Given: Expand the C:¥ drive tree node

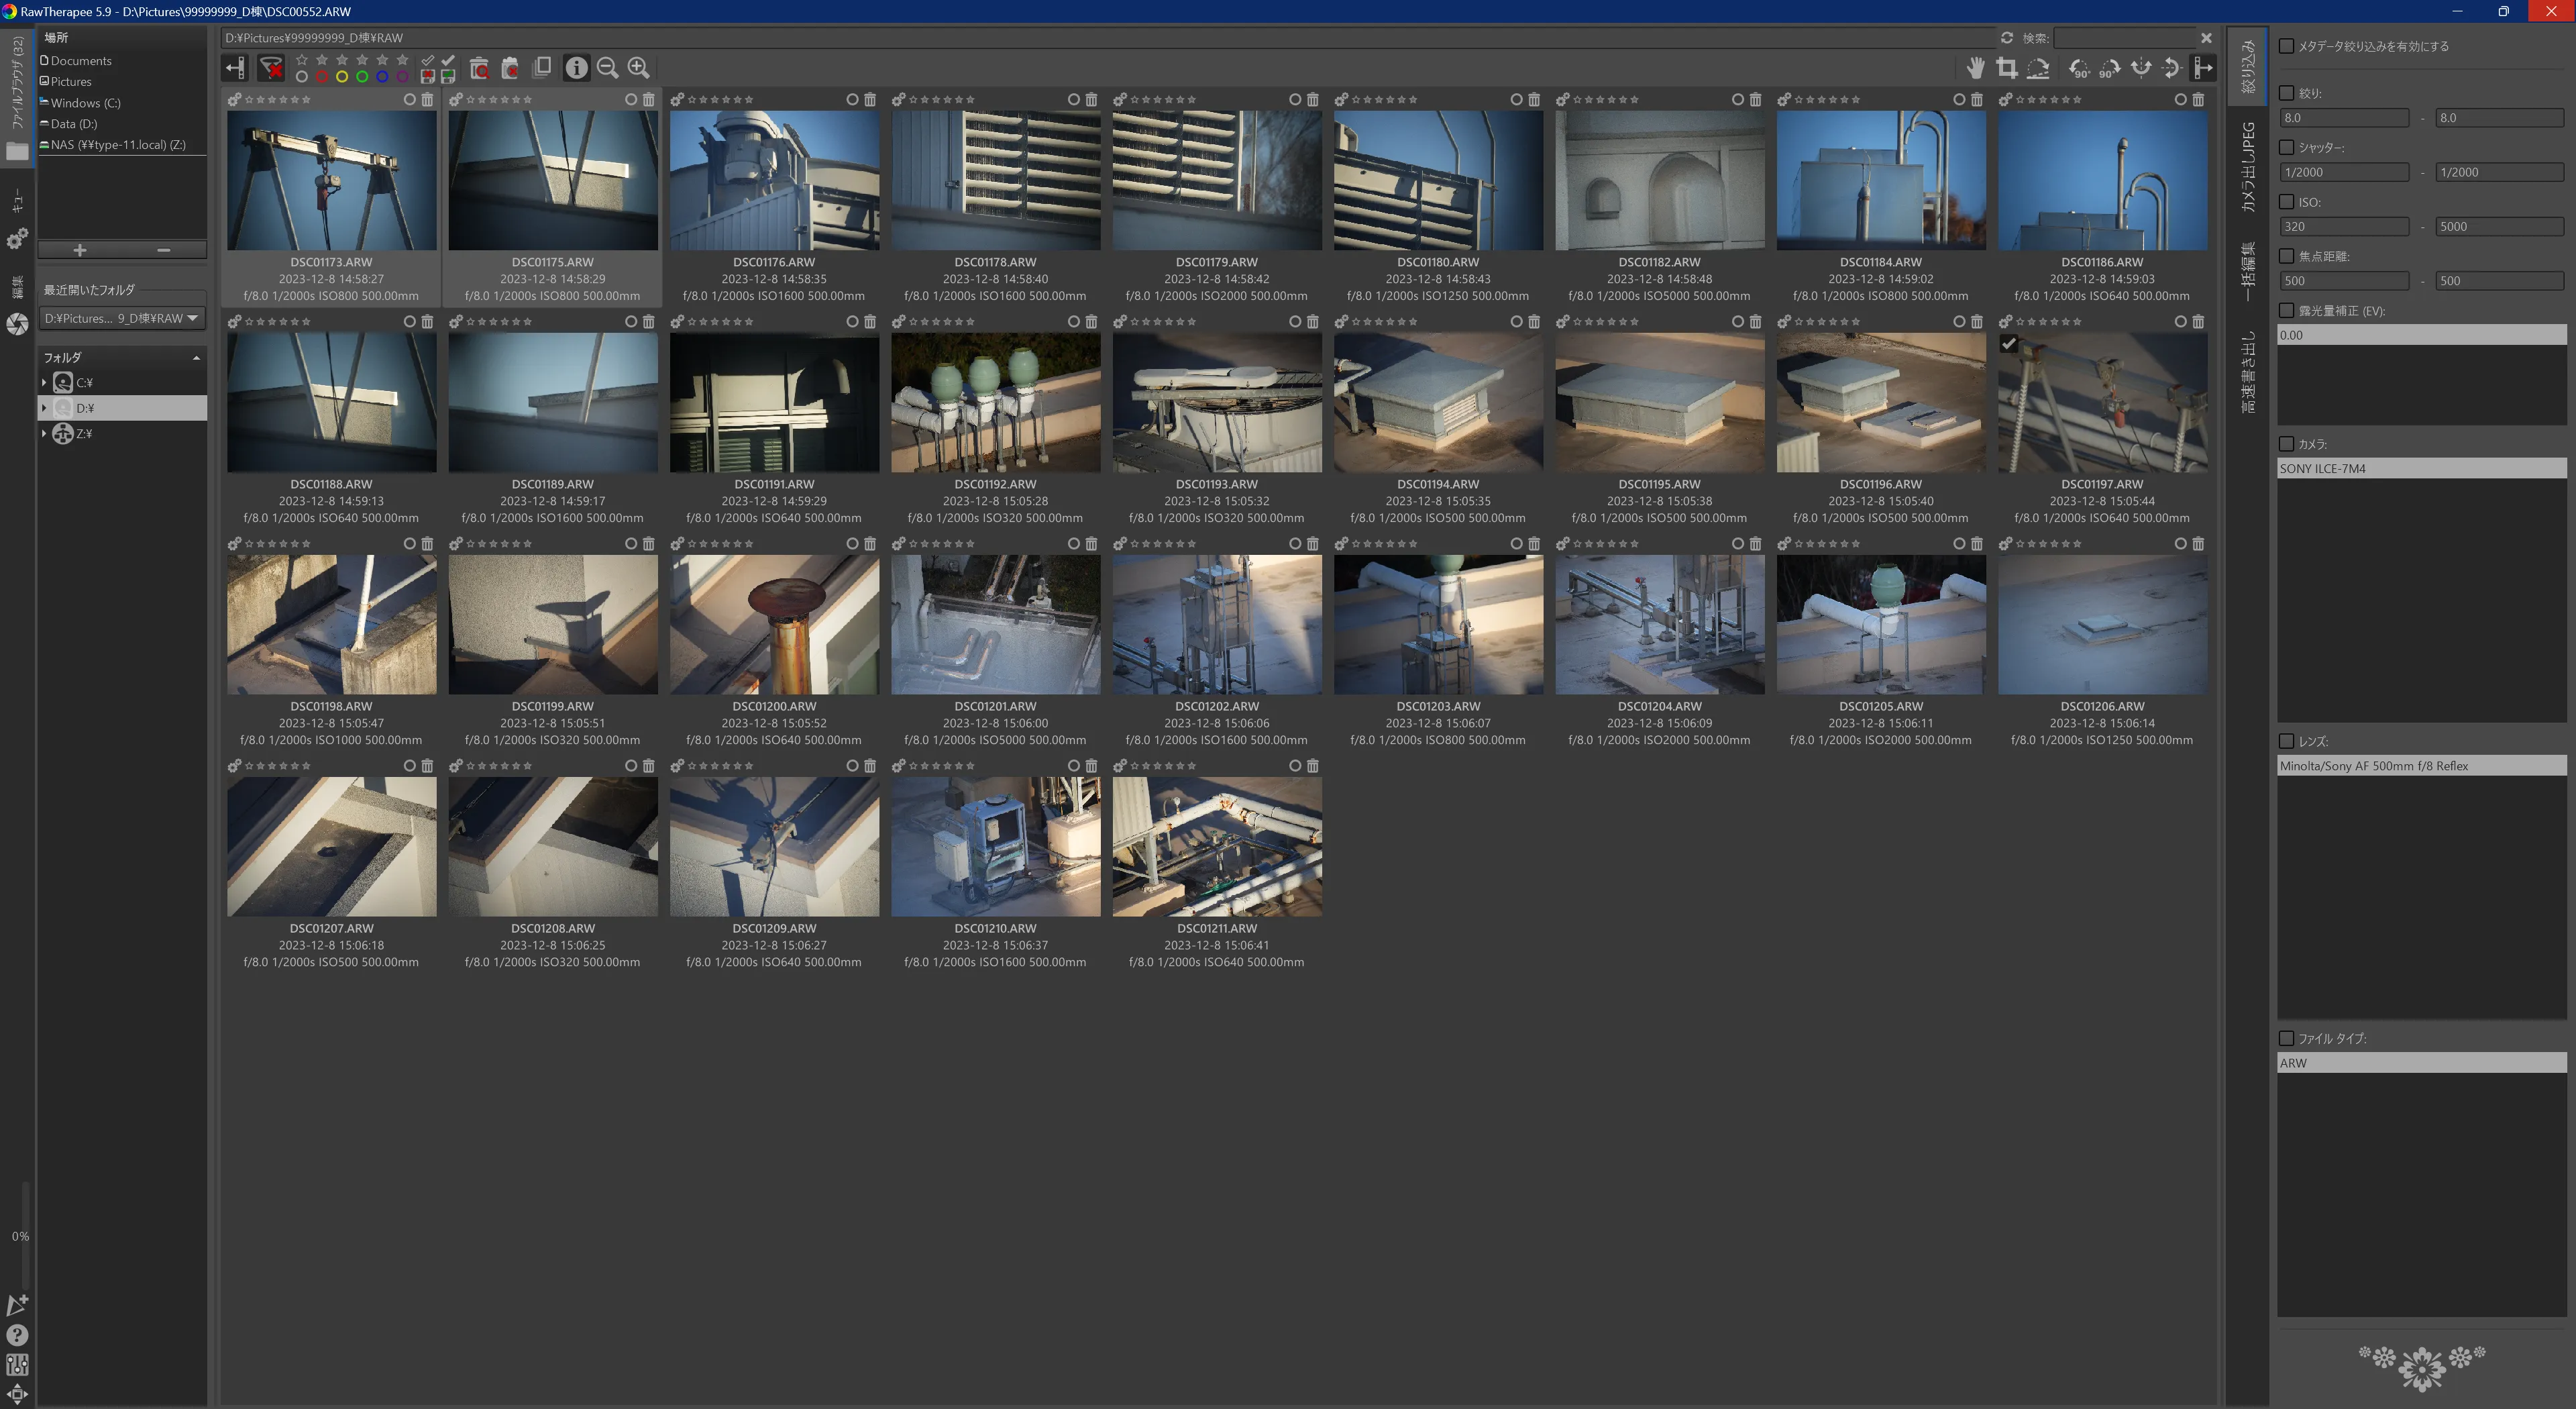Looking at the screenshot, I should (44, 383).
